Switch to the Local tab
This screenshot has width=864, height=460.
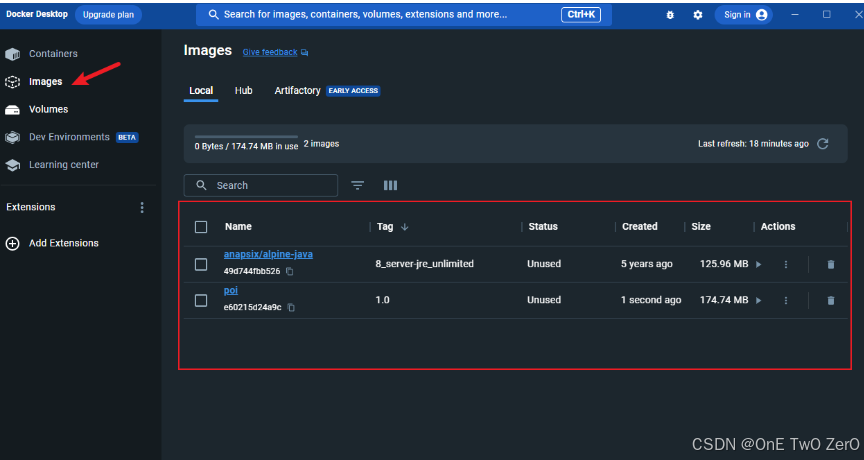201,90
